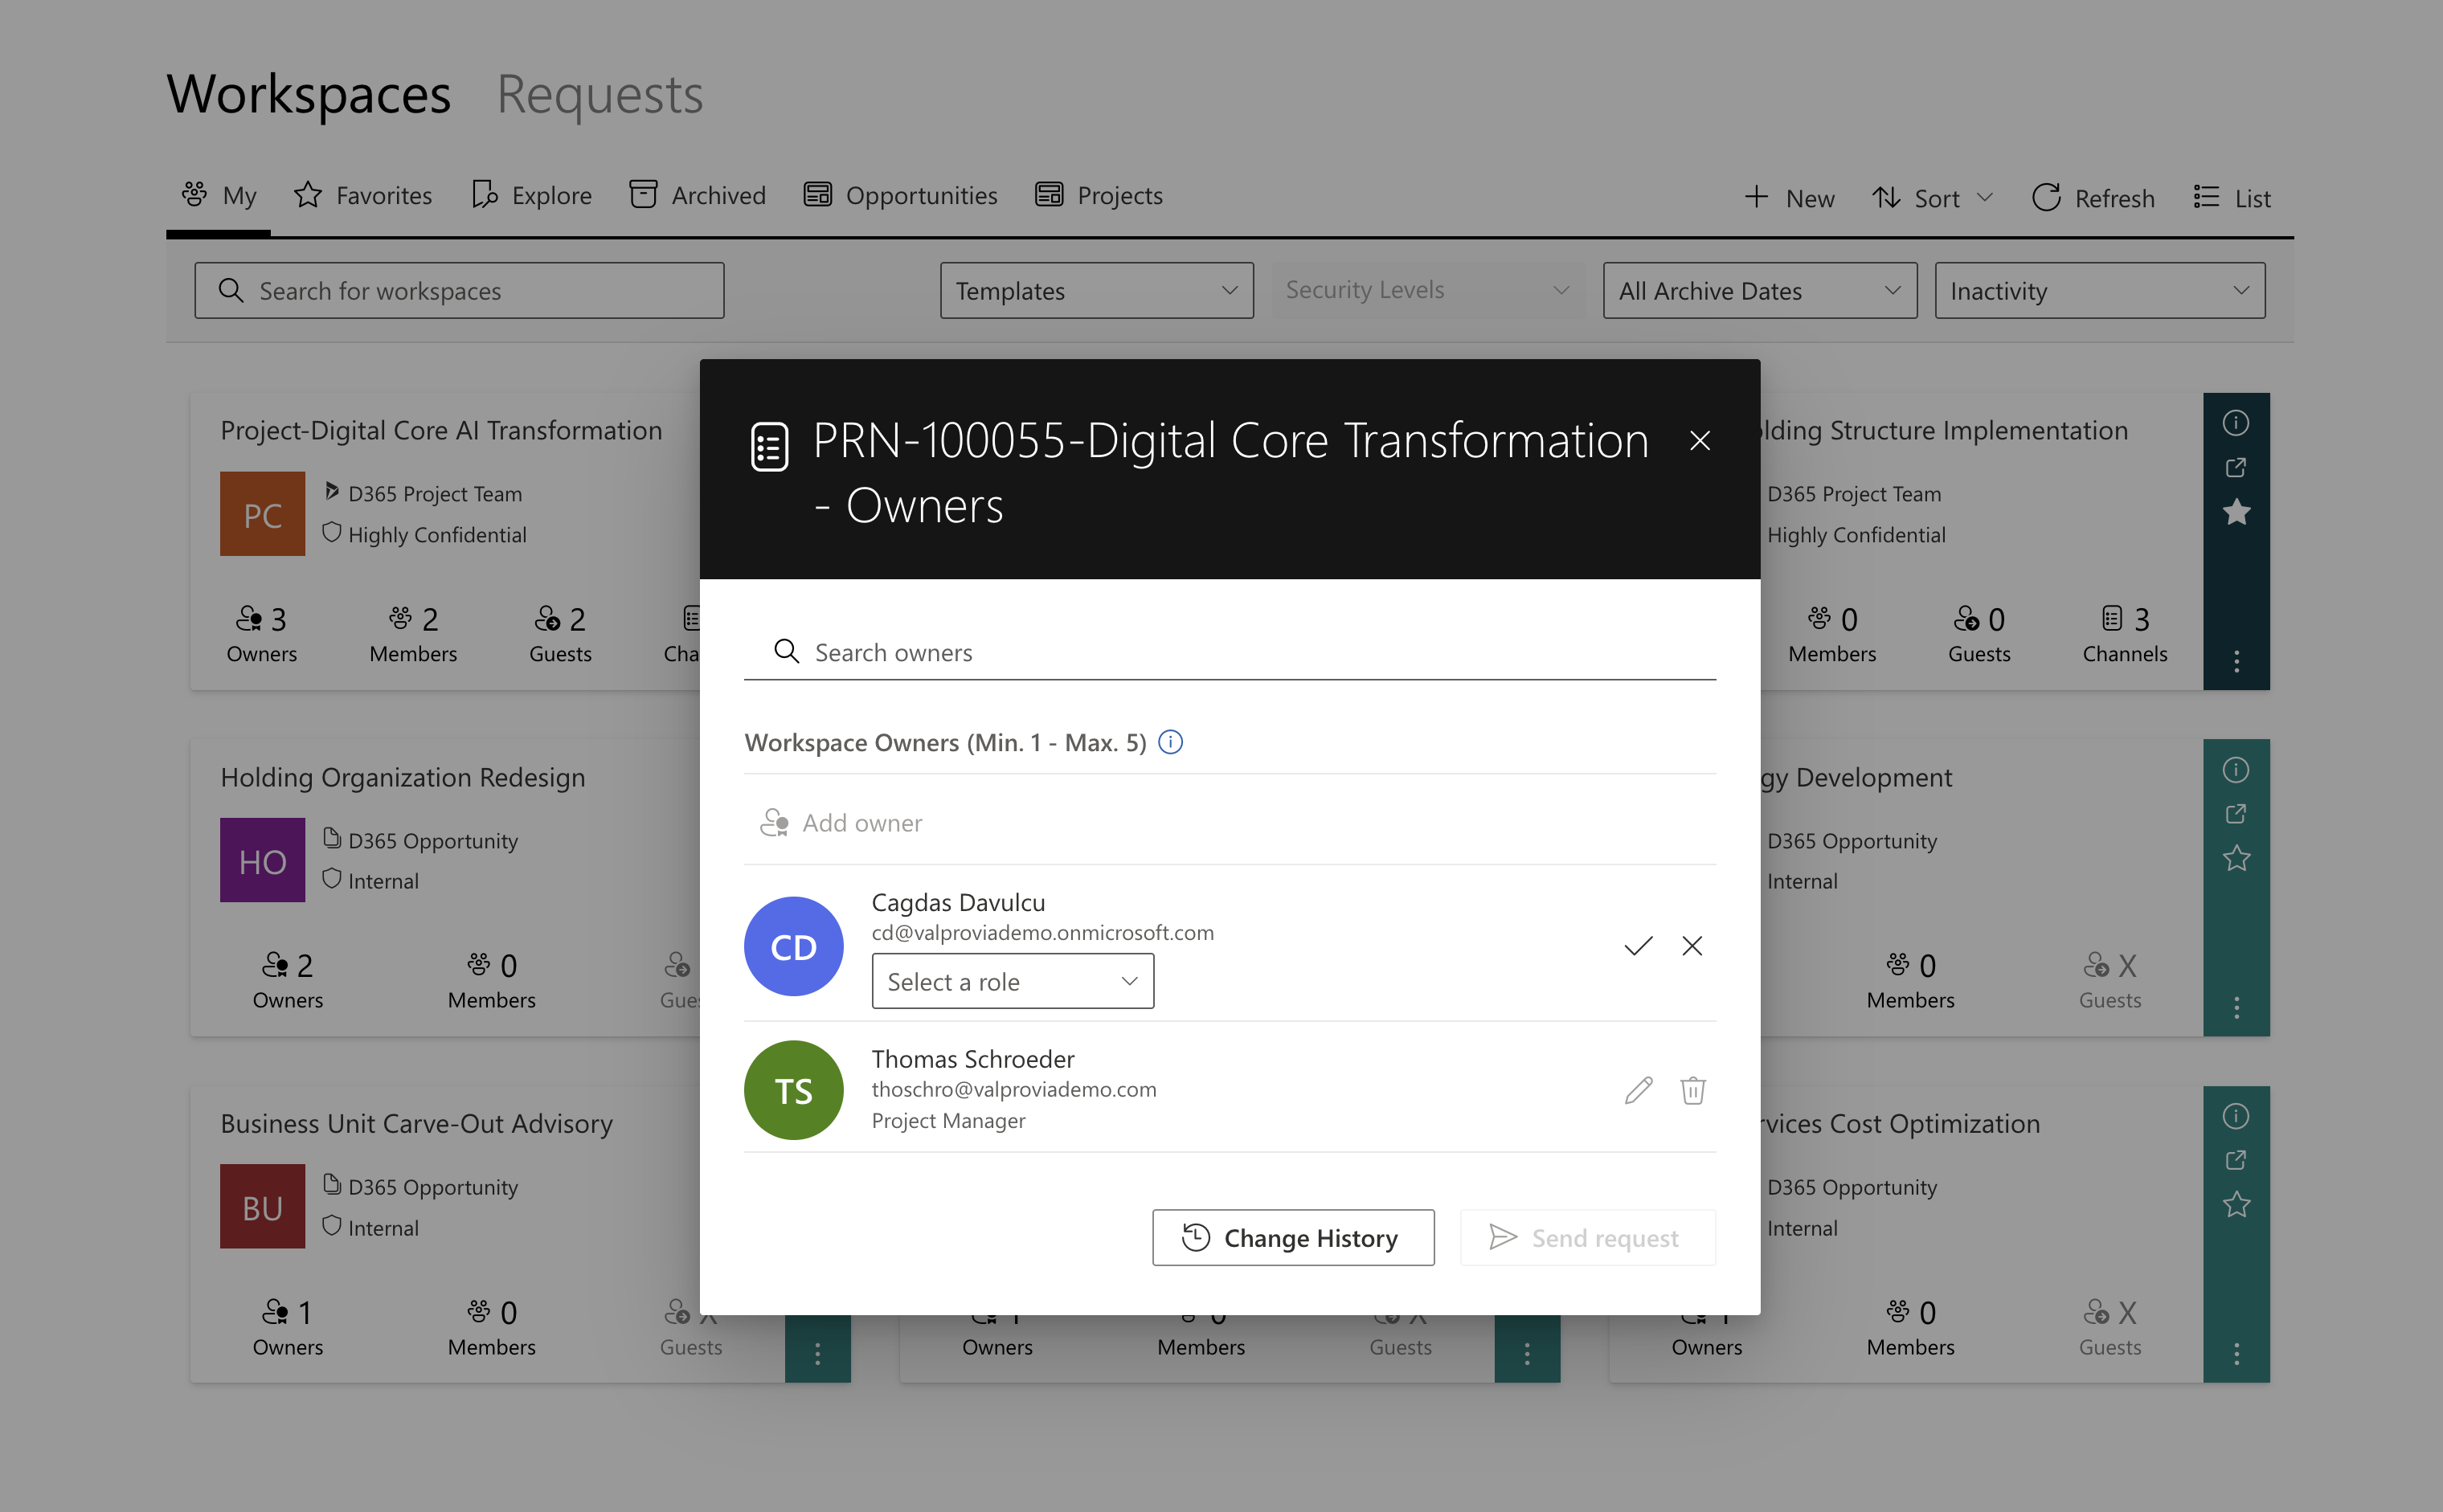The width and height of the screenshot is (2443, 1512).
Task: Open more options on Business Unit Carve-Out card
Action: 818,1352
